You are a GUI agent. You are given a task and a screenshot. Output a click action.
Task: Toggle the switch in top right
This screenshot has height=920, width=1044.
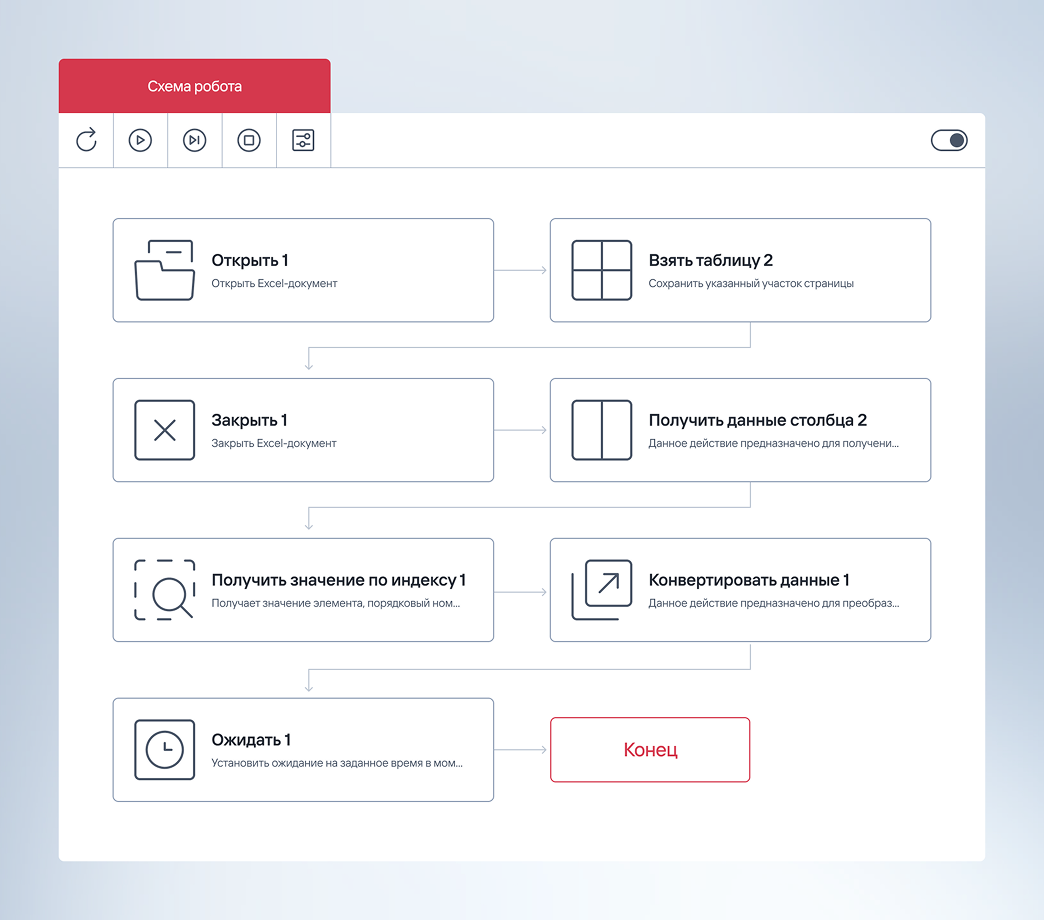[949, 140]
